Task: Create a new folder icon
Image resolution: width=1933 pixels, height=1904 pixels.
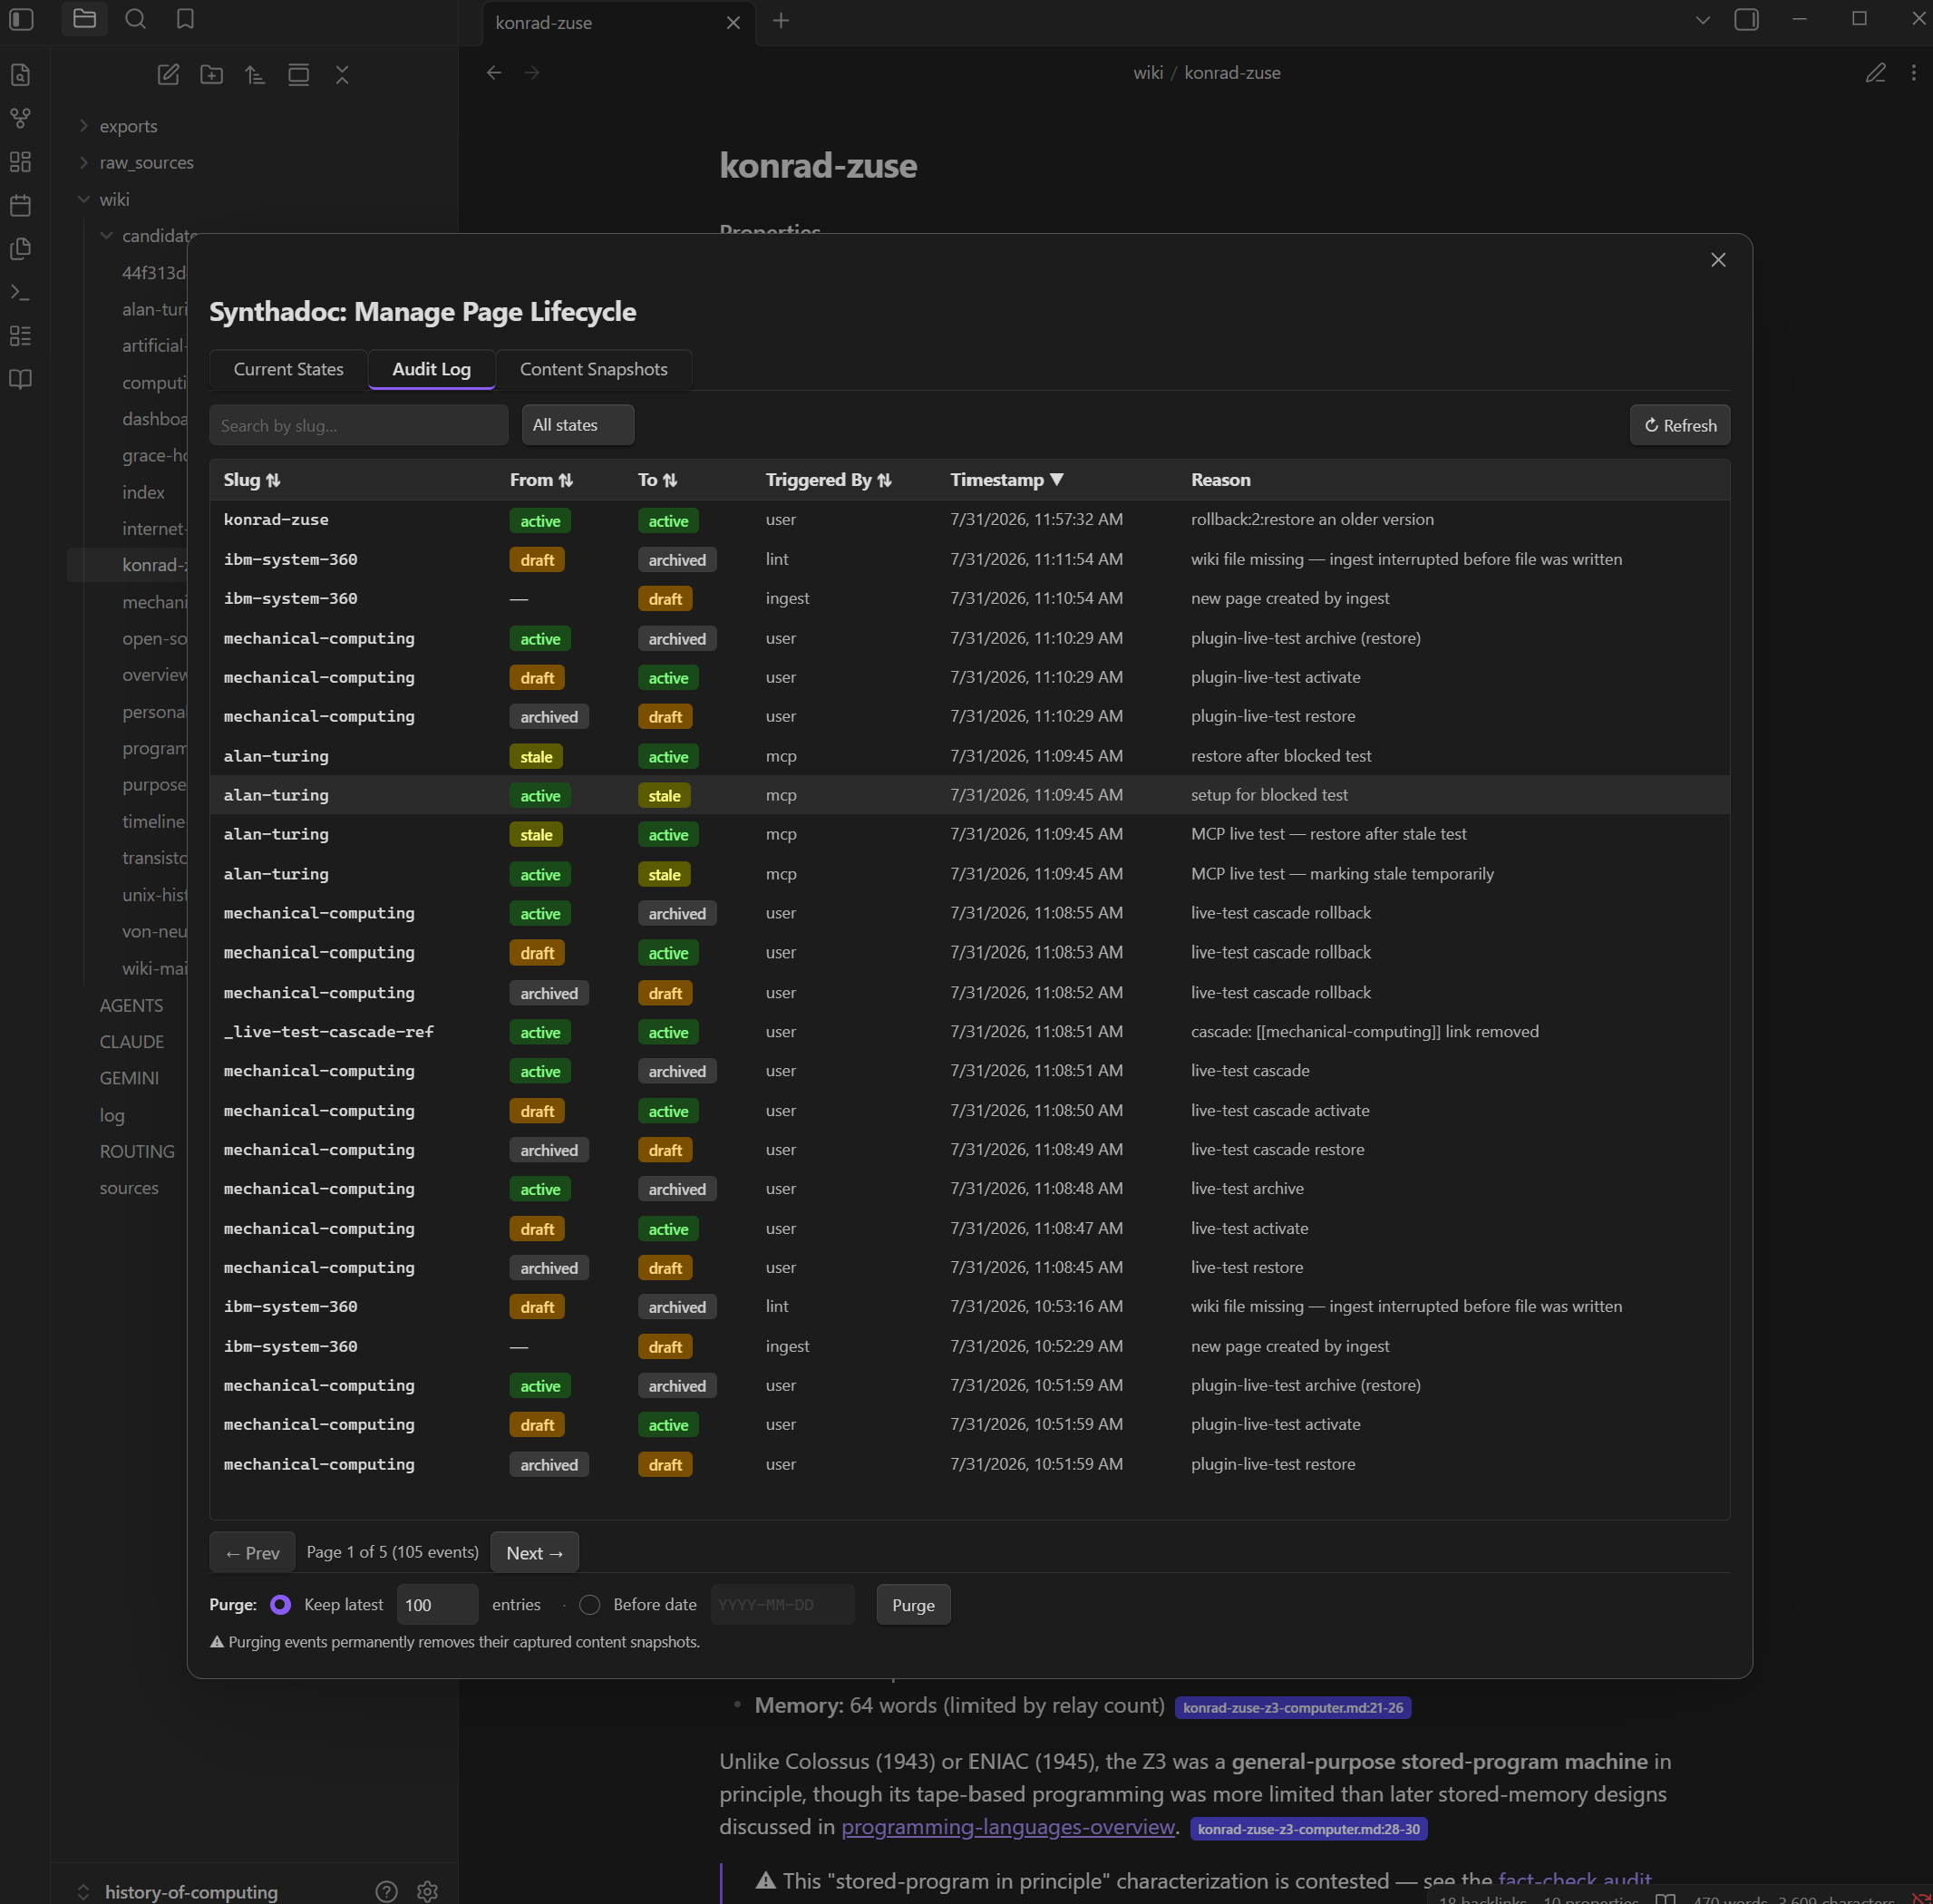Action: [211, 74]
